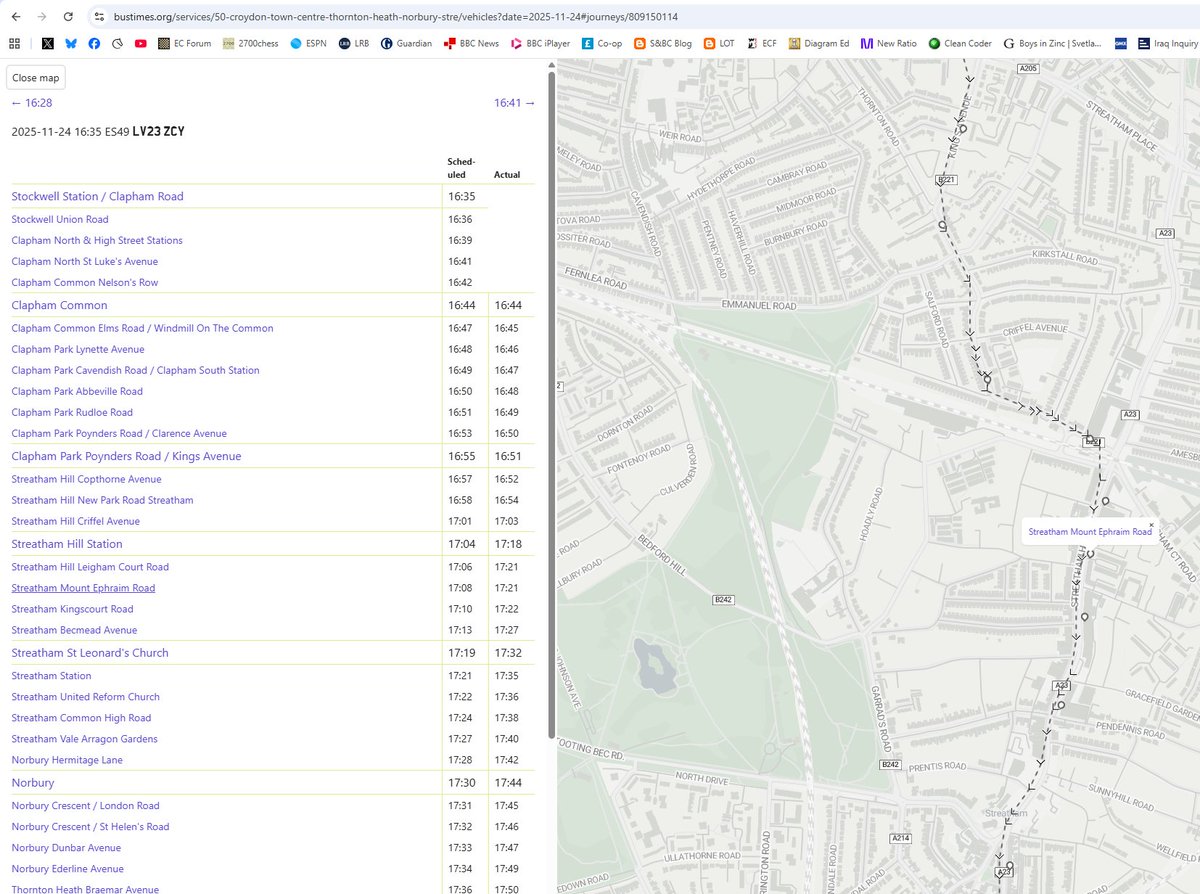Viewport: 1200px width, 894px height.
Task: Open Streatham Hill Station link
Action: coord(67,544)
